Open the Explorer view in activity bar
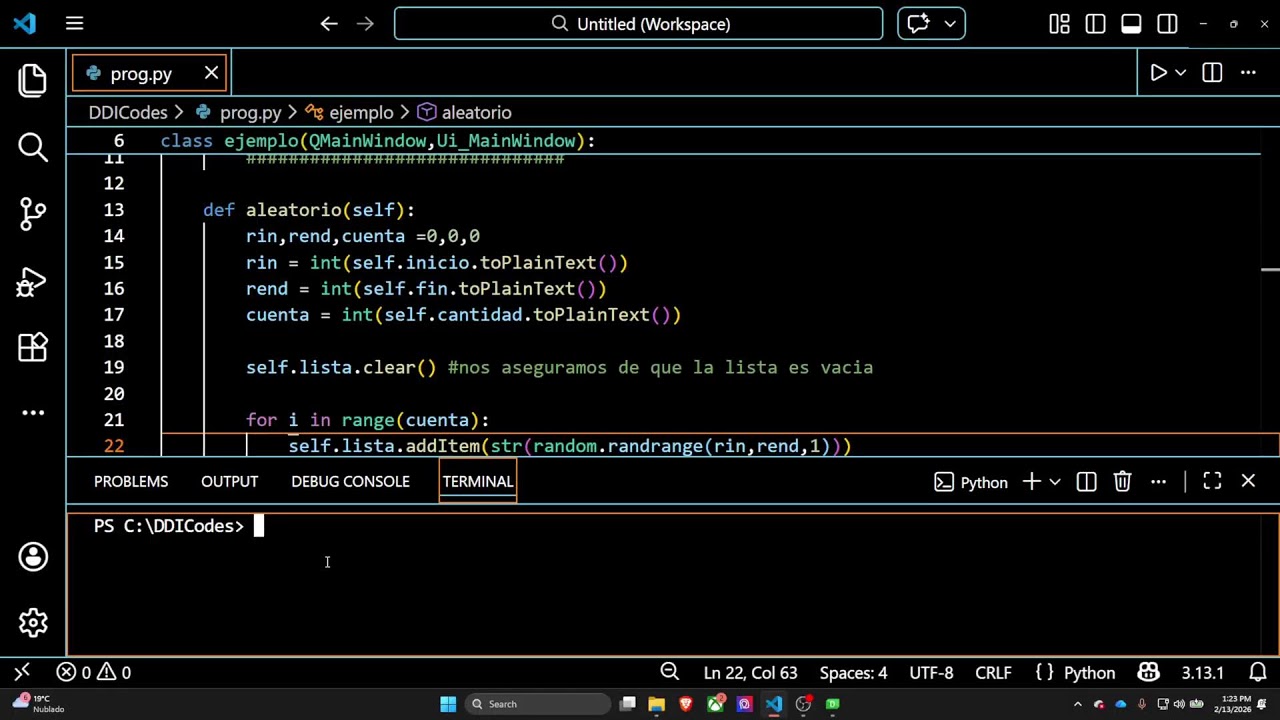The height and width of the screenshot is (720, 1280). click(x=33, y=80)
